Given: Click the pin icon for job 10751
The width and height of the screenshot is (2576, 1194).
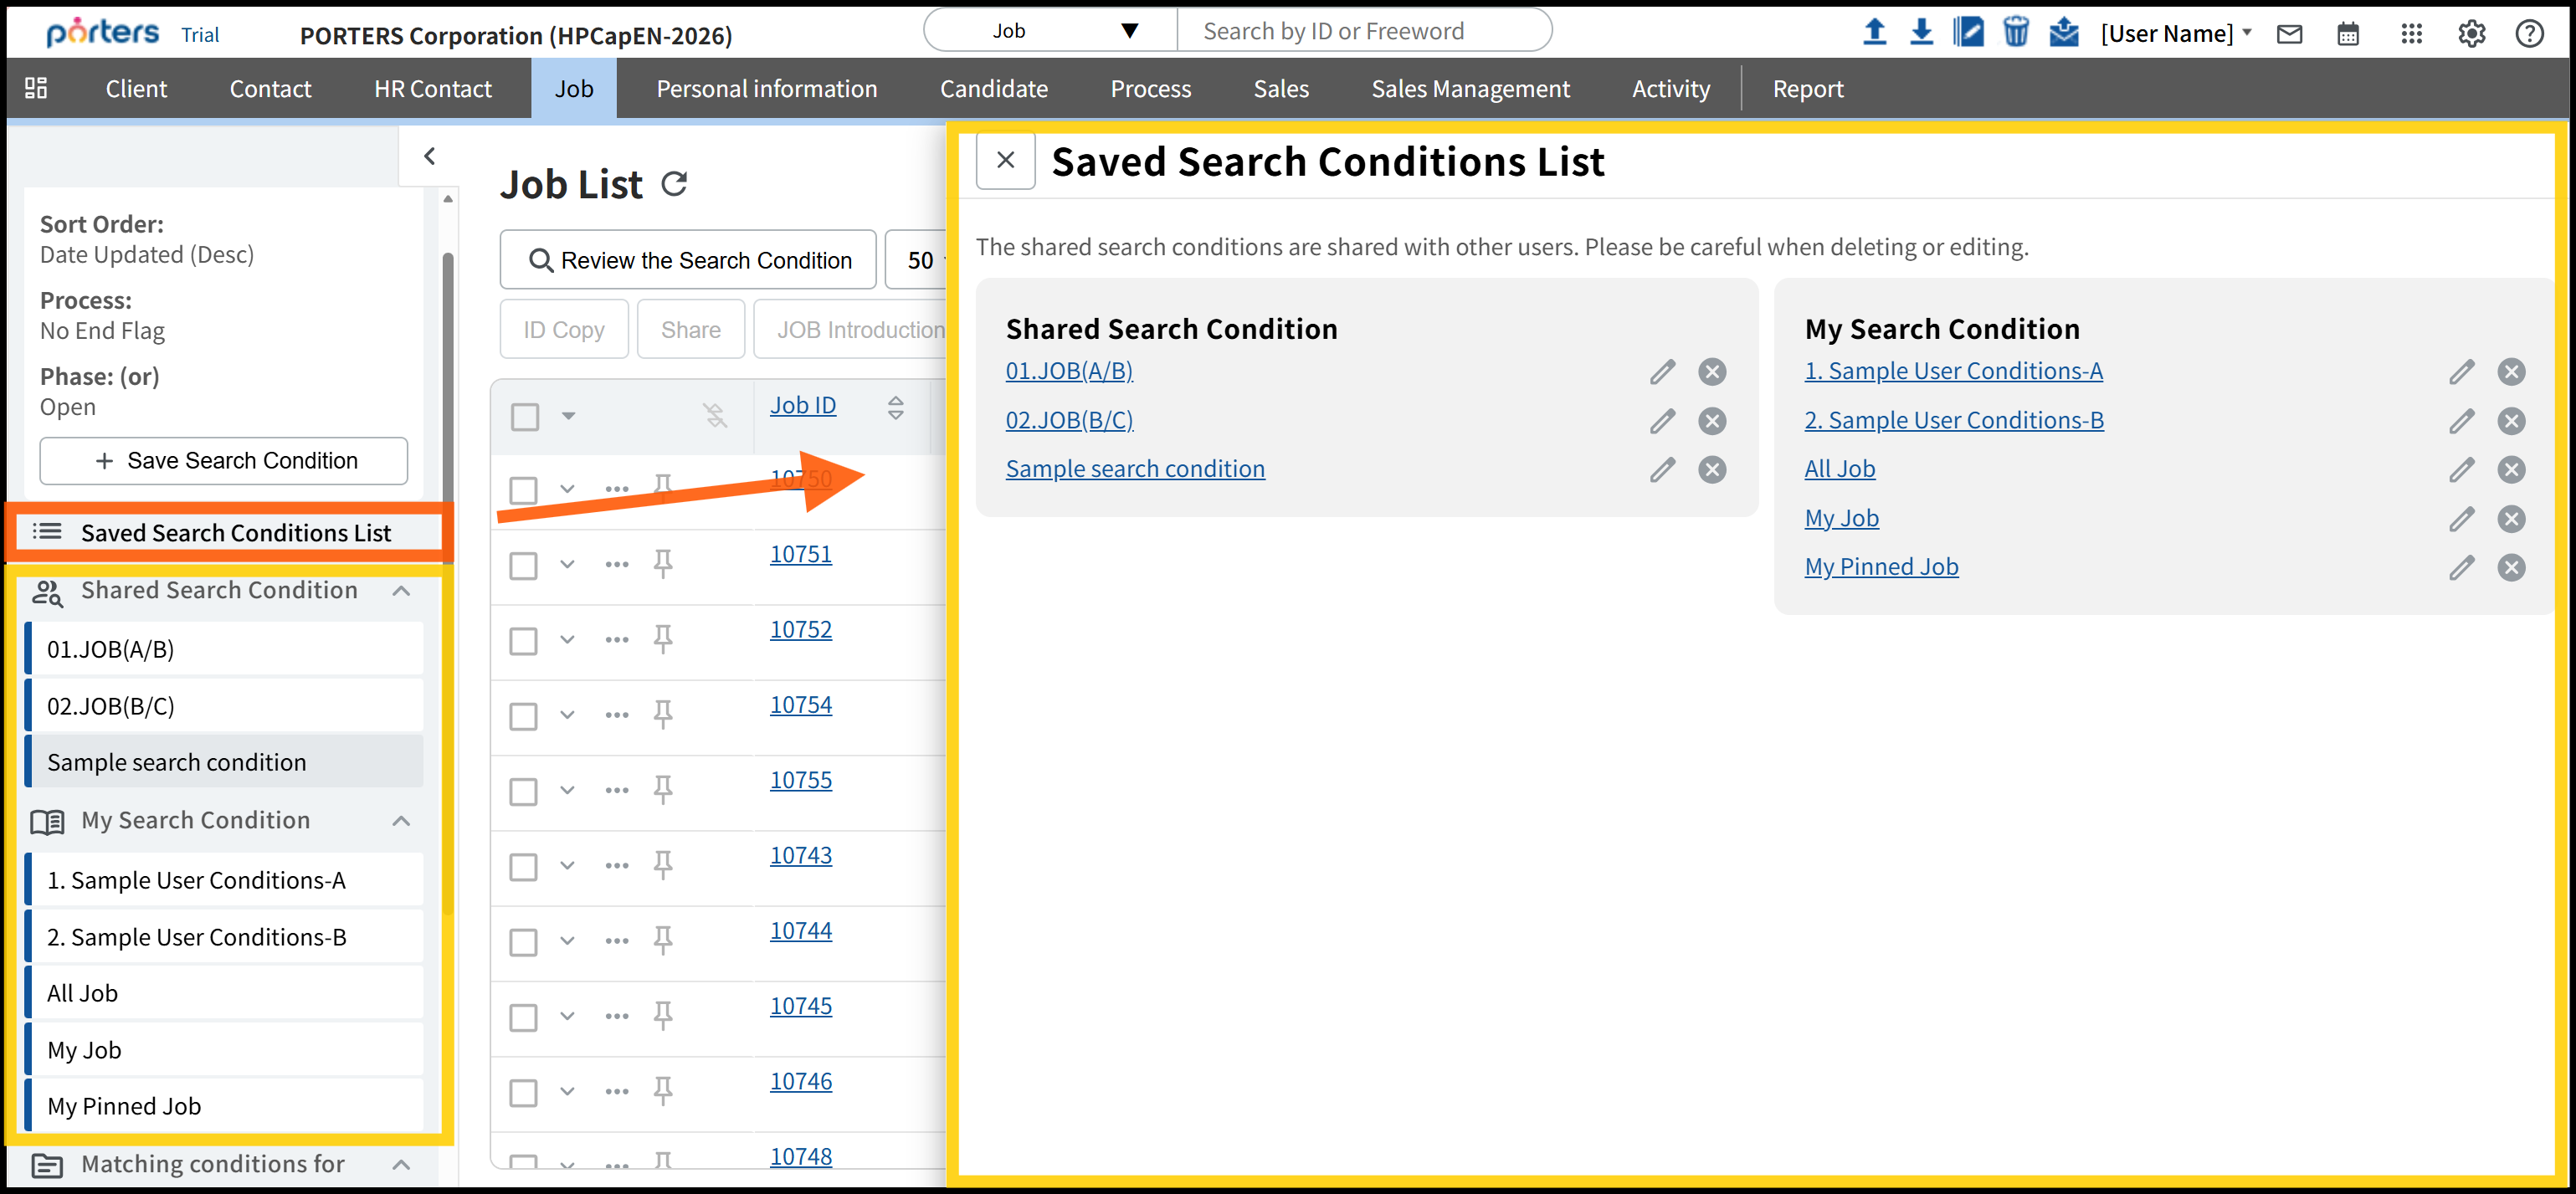Looking at the screenshot, I should [662, 563].
